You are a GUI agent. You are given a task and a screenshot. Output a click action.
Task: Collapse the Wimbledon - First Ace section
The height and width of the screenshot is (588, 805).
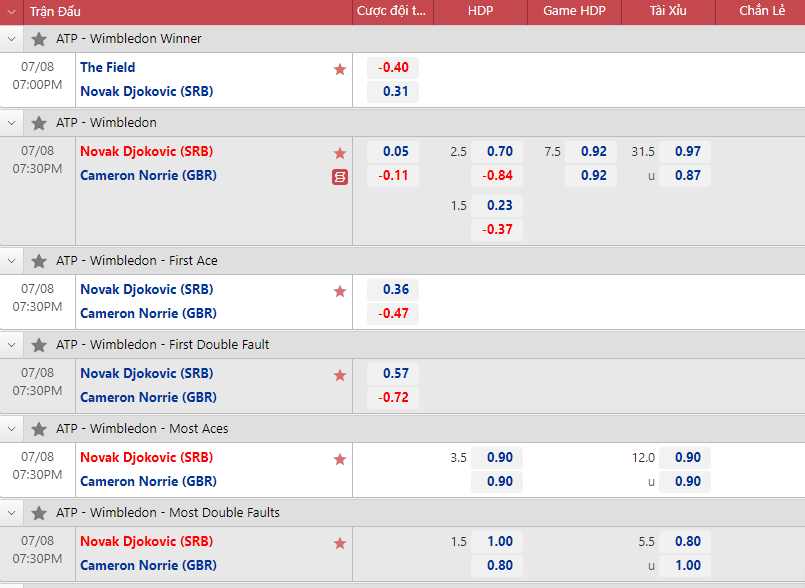point(11,261)
